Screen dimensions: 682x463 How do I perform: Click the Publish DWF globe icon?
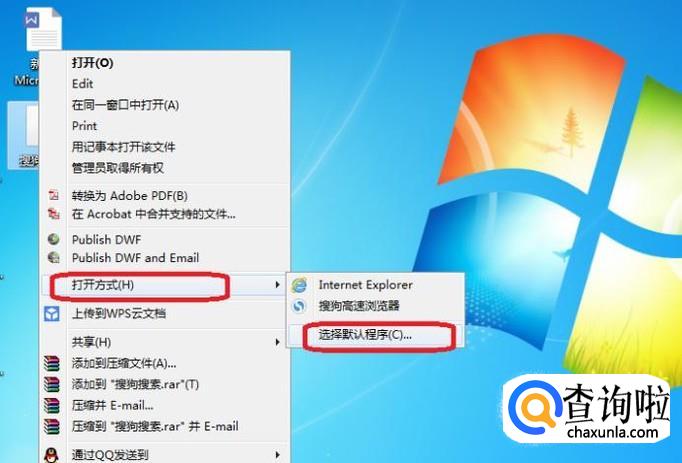tap(53, 239)
